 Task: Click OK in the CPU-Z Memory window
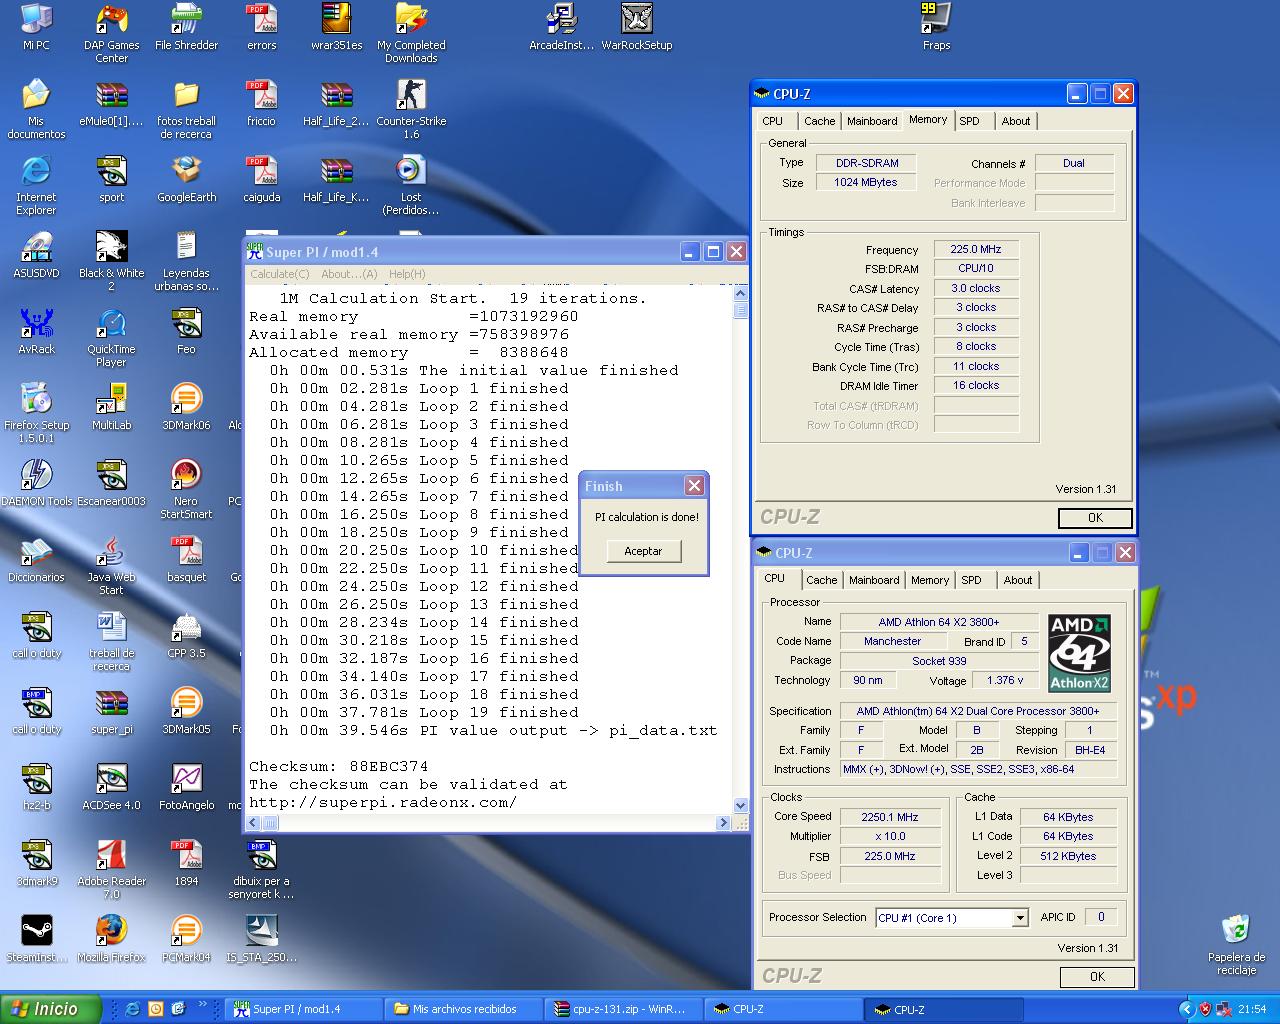1095,518
